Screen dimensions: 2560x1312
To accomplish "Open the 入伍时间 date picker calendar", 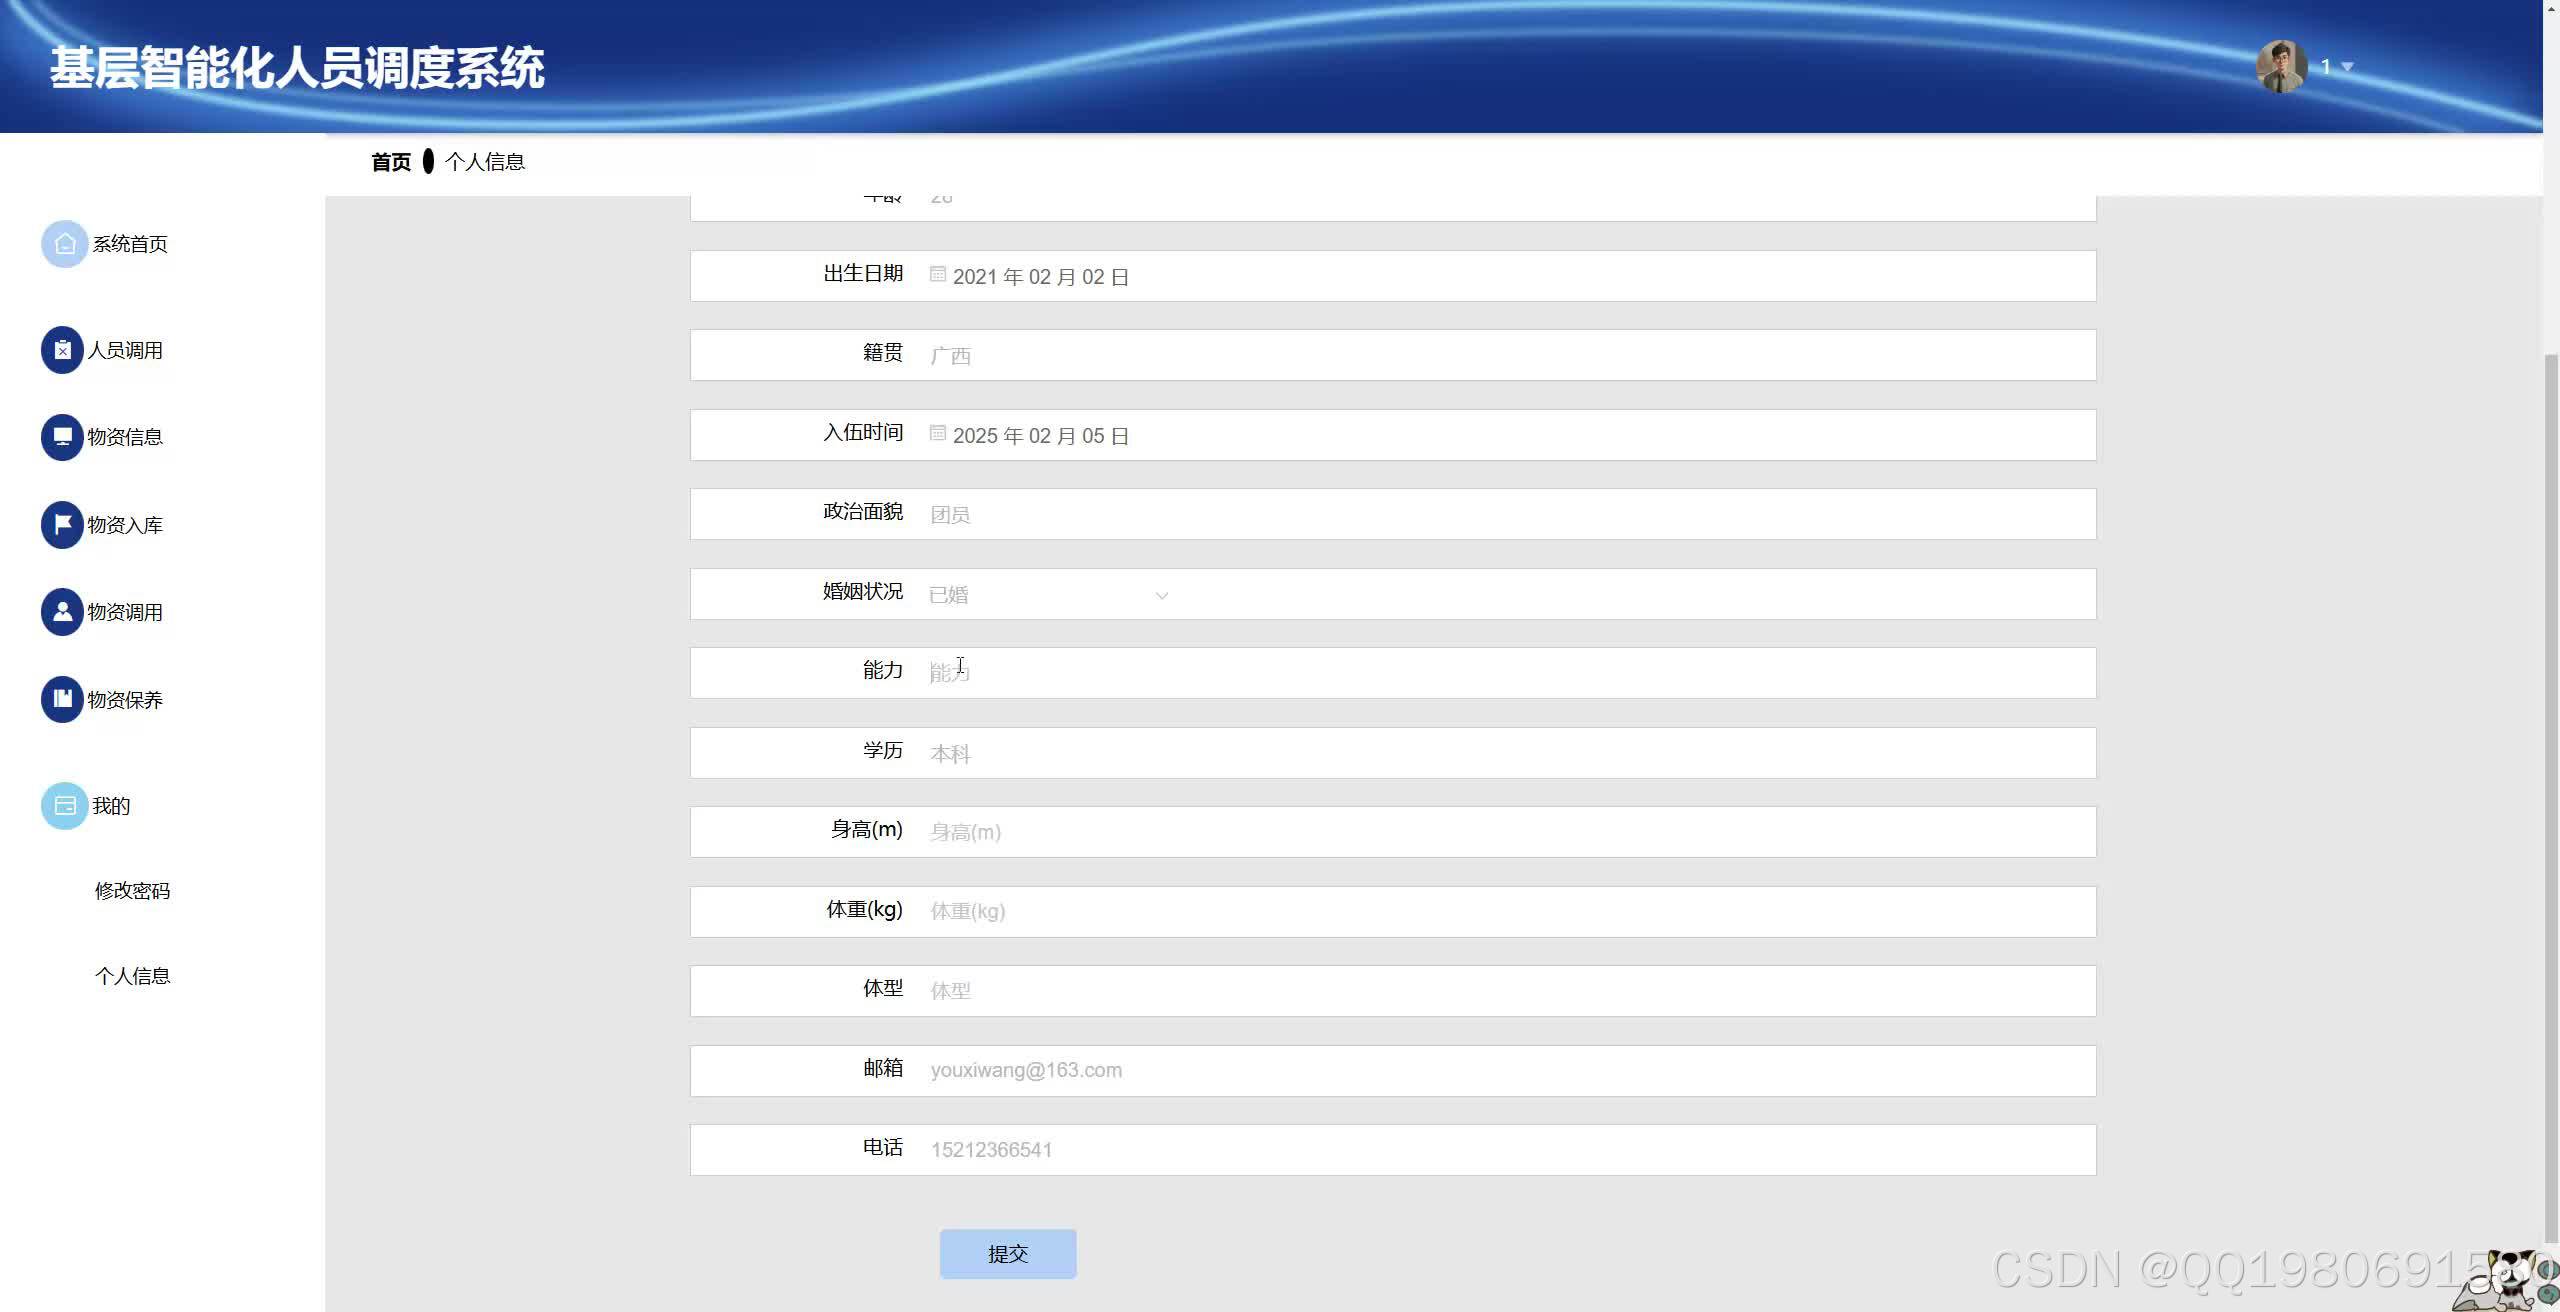I will pos(938,434).
